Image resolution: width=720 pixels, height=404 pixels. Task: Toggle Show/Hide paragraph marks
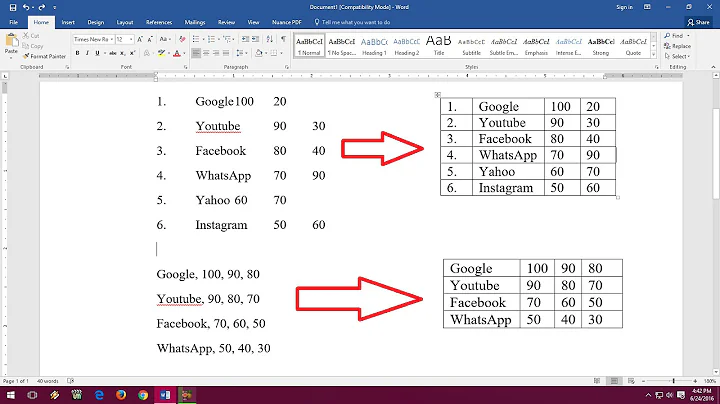(x=283, y=39)
